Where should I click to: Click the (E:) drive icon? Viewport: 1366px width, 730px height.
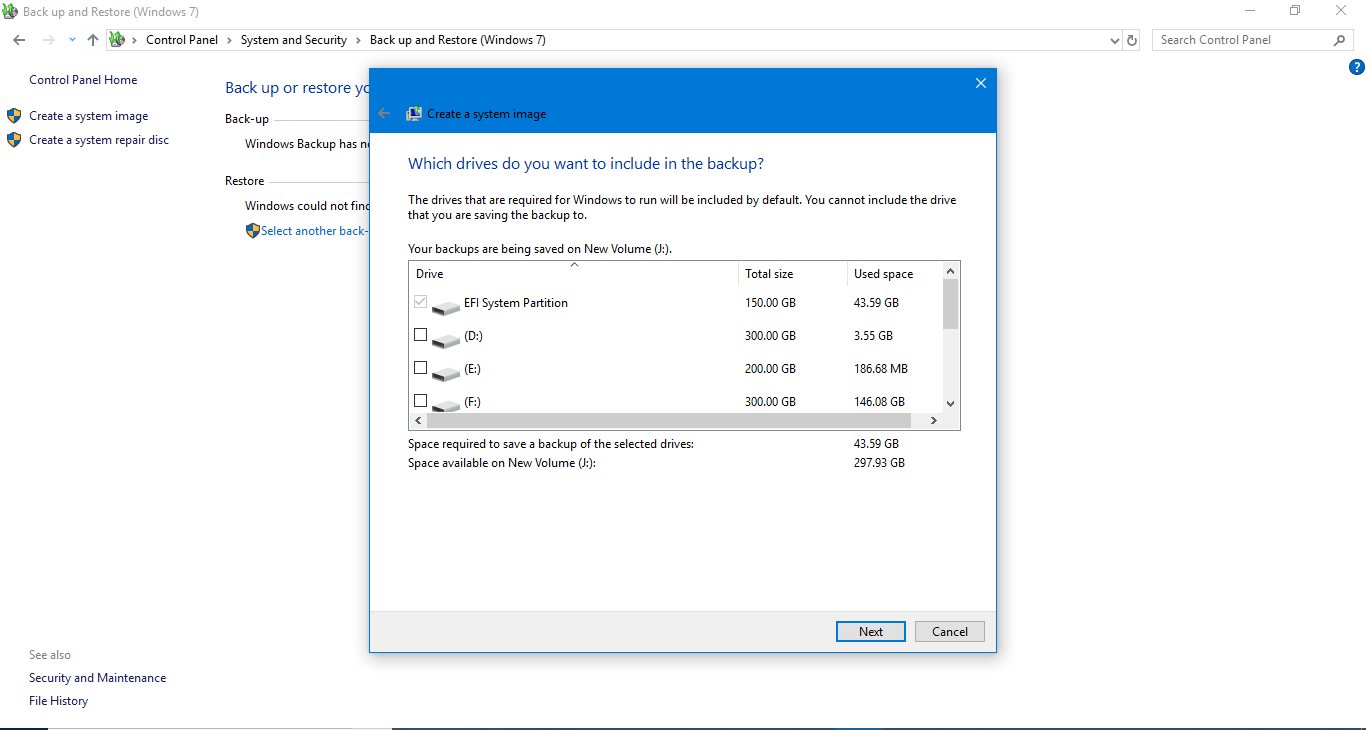[446, 373]
